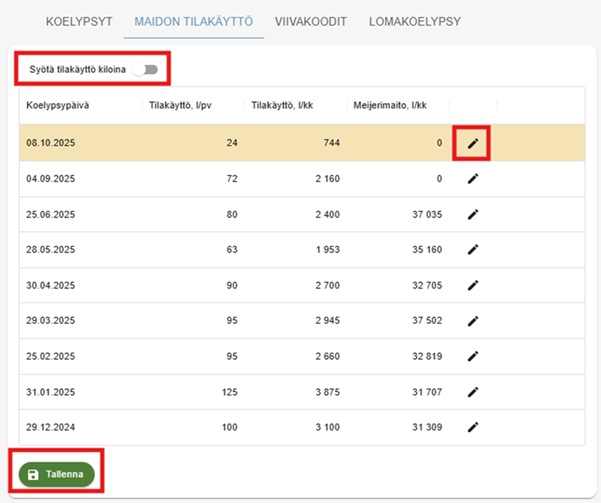601x503 pixels.
Task: Open the Viivakoodit tab
Action: tap(310, 21)
